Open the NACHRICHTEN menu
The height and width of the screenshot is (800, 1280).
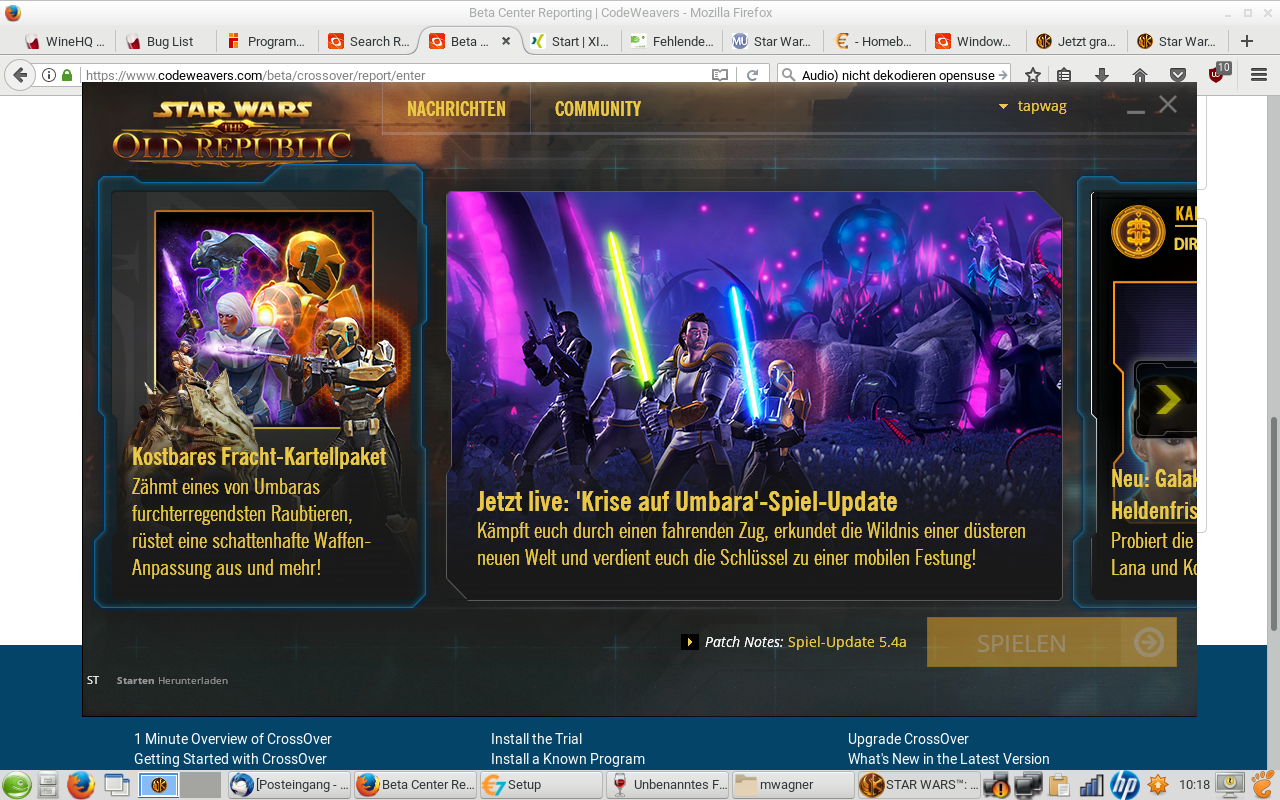tap(456, 109)
